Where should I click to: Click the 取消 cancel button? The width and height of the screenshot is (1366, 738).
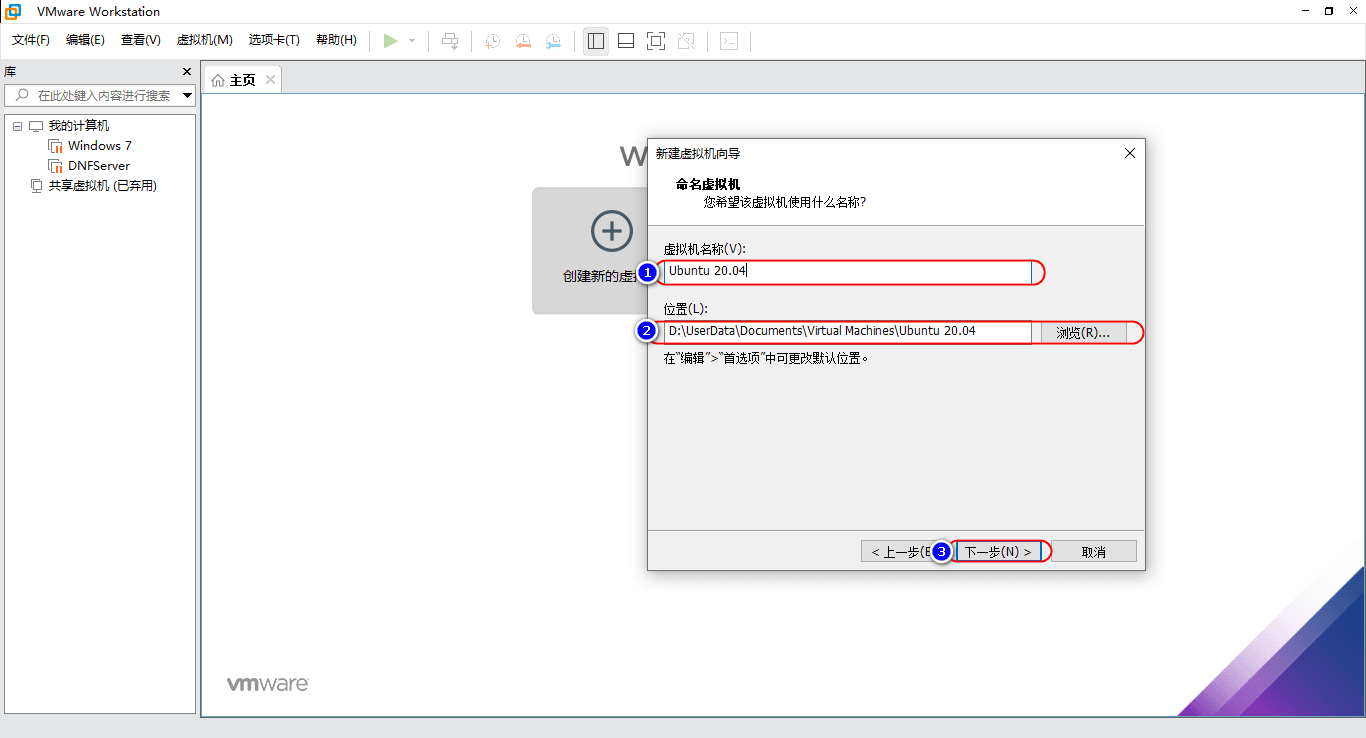click(1094, 552)
